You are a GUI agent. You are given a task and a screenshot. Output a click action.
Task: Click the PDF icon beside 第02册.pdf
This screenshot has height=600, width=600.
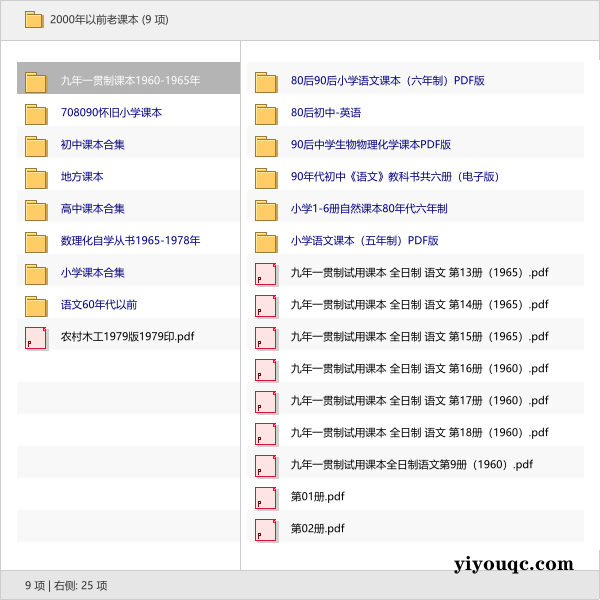265,529
